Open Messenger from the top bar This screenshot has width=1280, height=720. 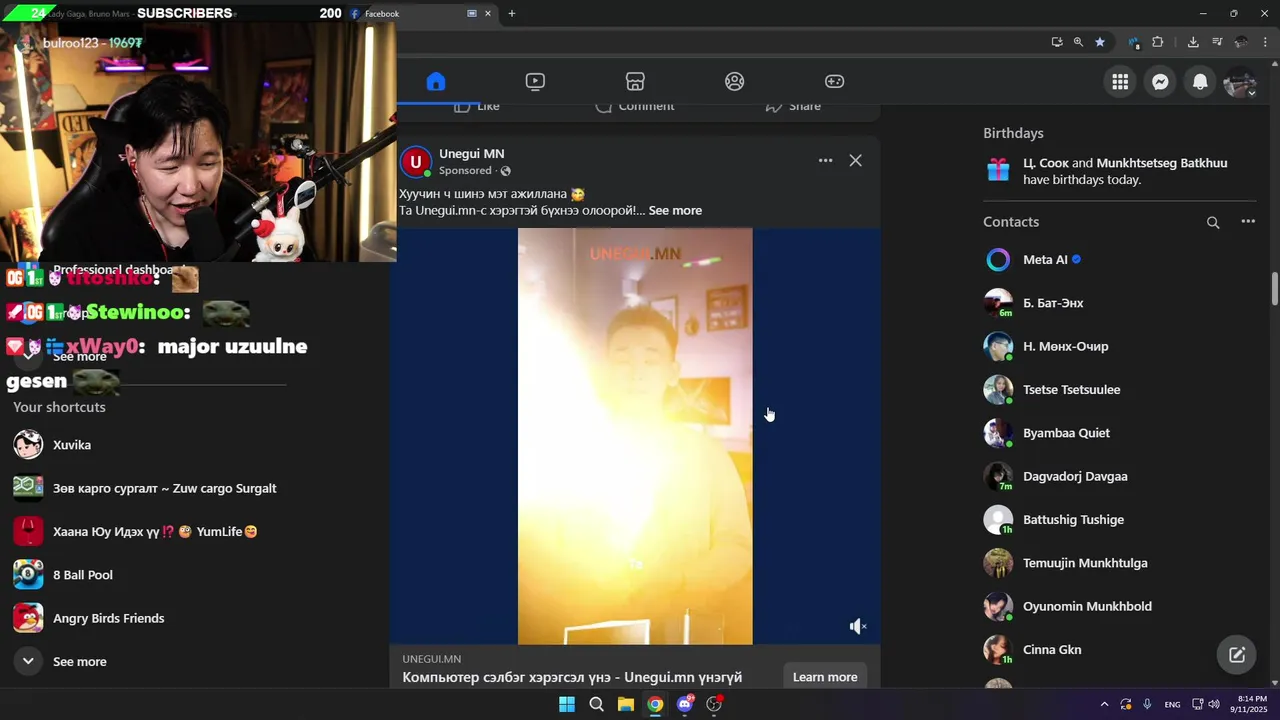tap(1160, 82)
